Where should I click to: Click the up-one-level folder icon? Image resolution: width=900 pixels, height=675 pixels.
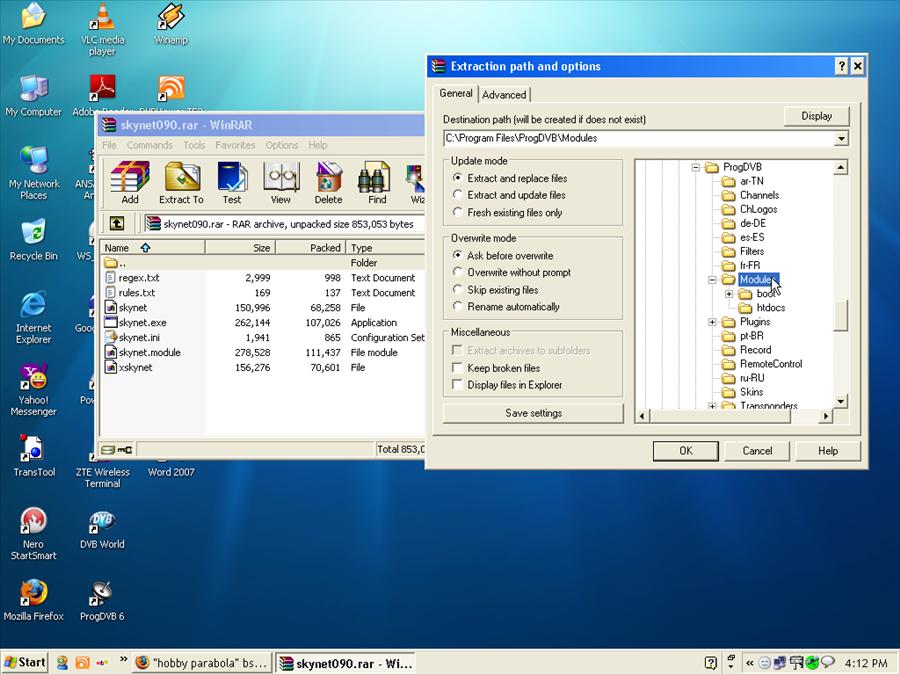117,223
